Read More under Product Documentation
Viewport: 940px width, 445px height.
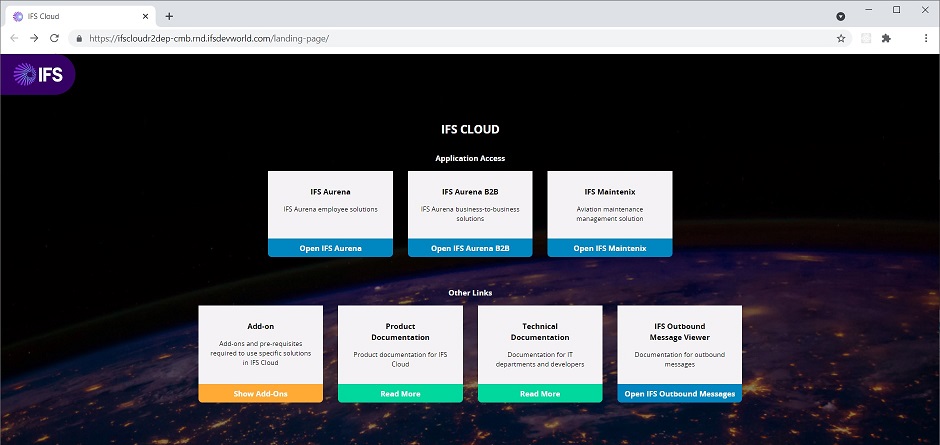[400, 394]
